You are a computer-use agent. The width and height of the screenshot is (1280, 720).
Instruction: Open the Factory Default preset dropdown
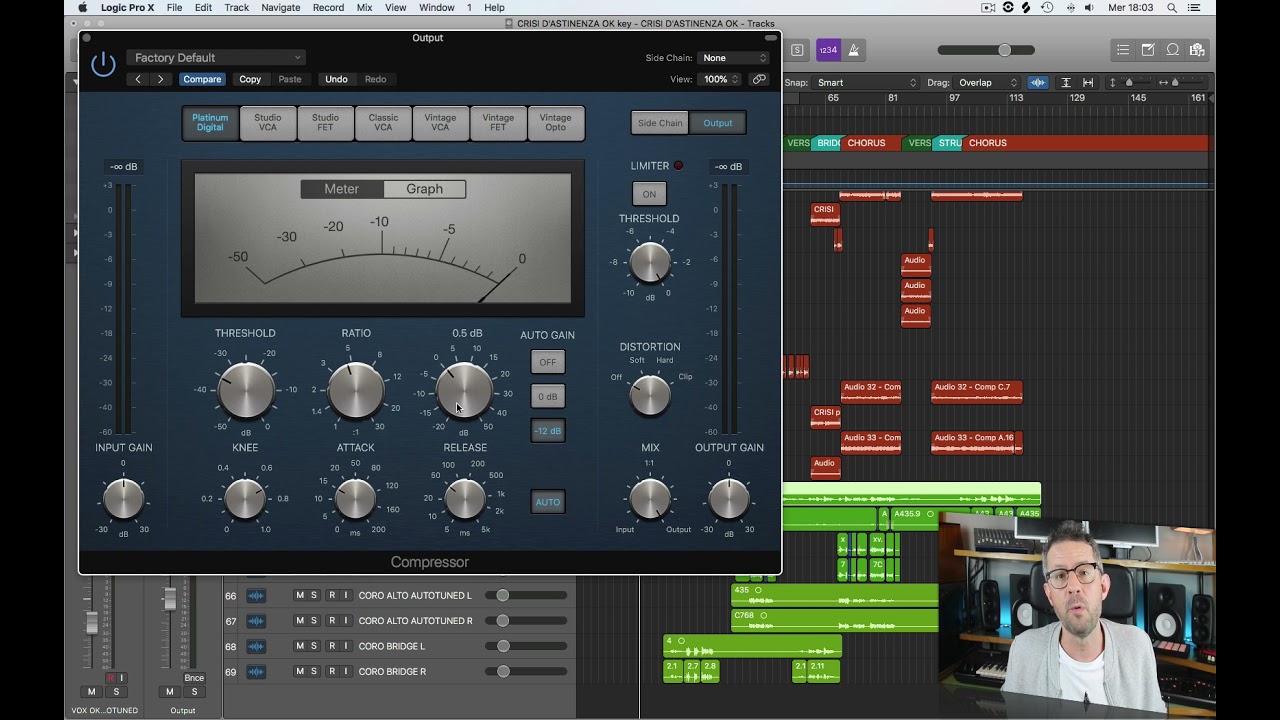click(x=216, y=58)
